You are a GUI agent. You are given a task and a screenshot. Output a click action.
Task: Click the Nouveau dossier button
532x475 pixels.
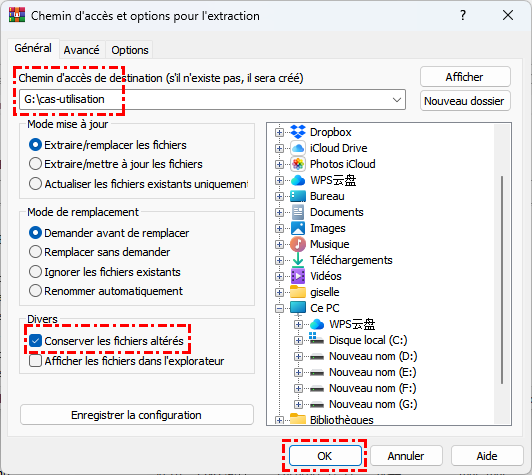click(x=465, y=101)
